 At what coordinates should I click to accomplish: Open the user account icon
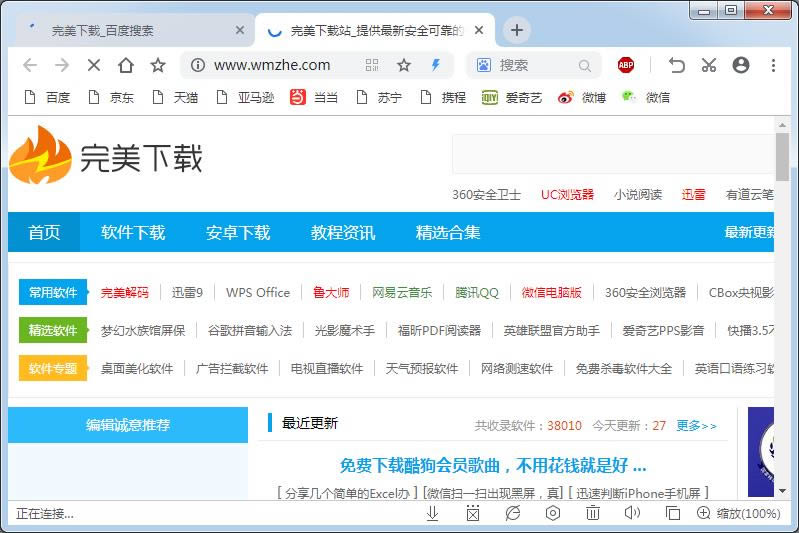click(x=741, y=65)
